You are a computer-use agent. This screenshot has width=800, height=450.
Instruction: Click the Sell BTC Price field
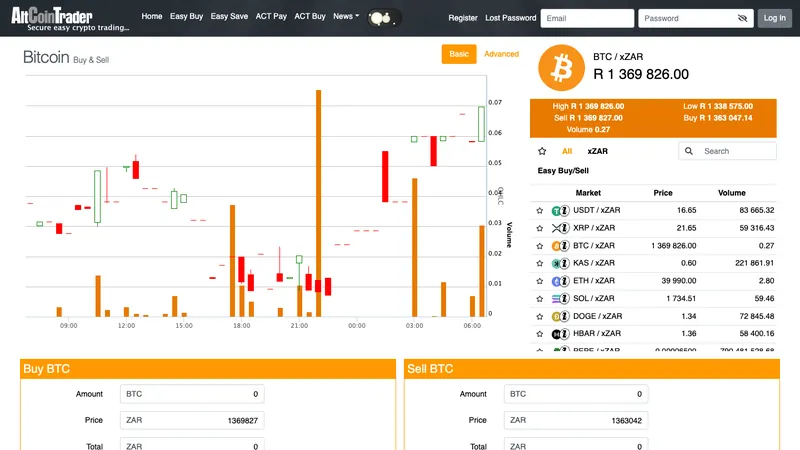pyautogui.click(x=576, y=420)
